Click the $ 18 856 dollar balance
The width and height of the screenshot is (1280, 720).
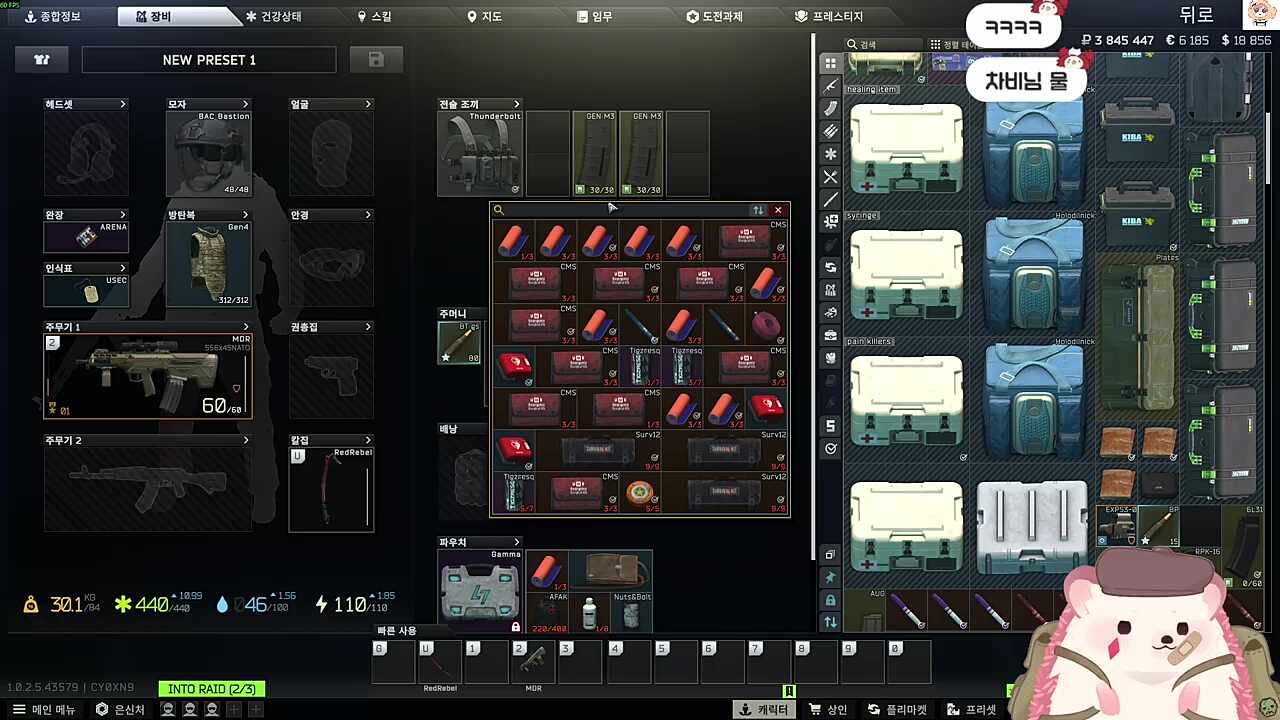1246,41
